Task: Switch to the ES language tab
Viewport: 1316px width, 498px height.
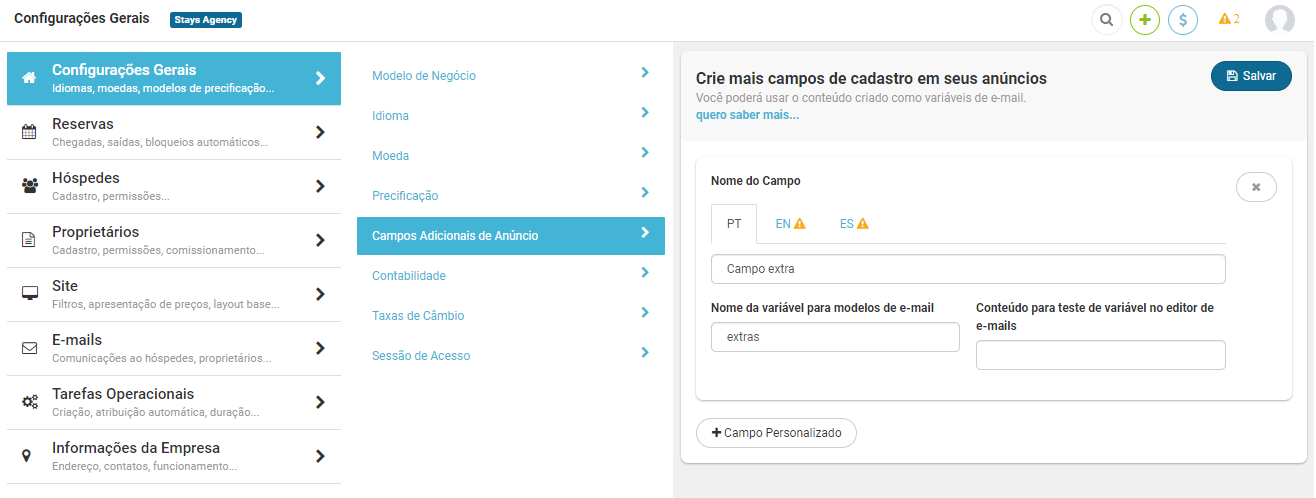Action: click(x=854, y=224)
